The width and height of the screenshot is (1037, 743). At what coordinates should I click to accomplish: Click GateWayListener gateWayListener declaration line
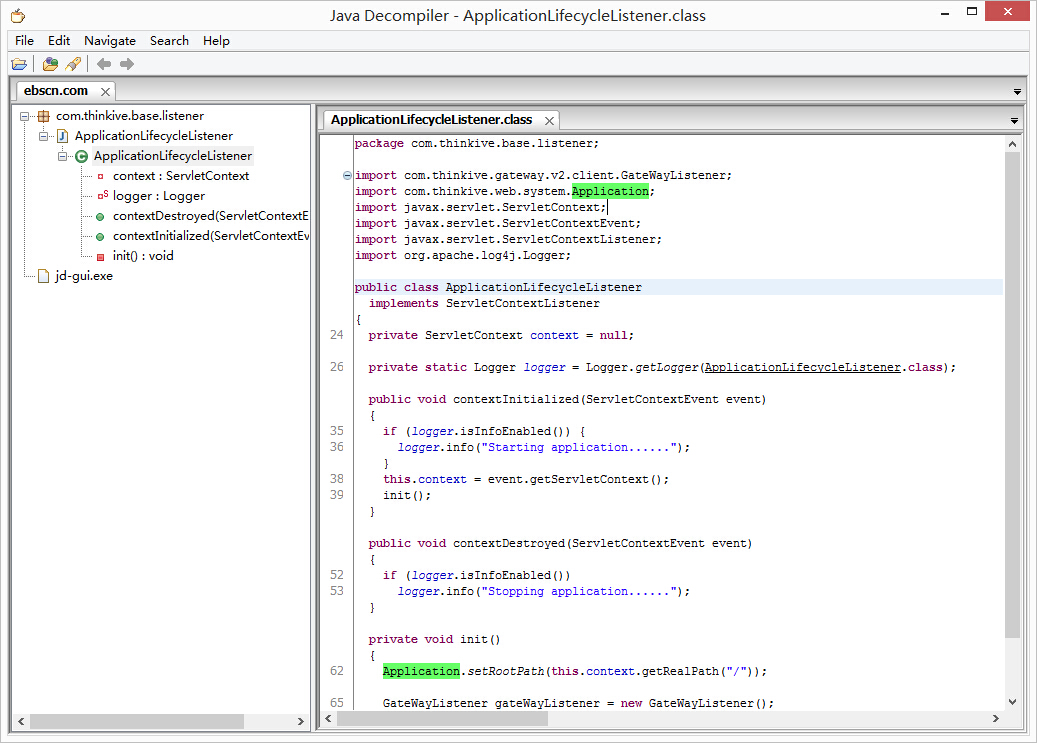click(x=578, y=703)
